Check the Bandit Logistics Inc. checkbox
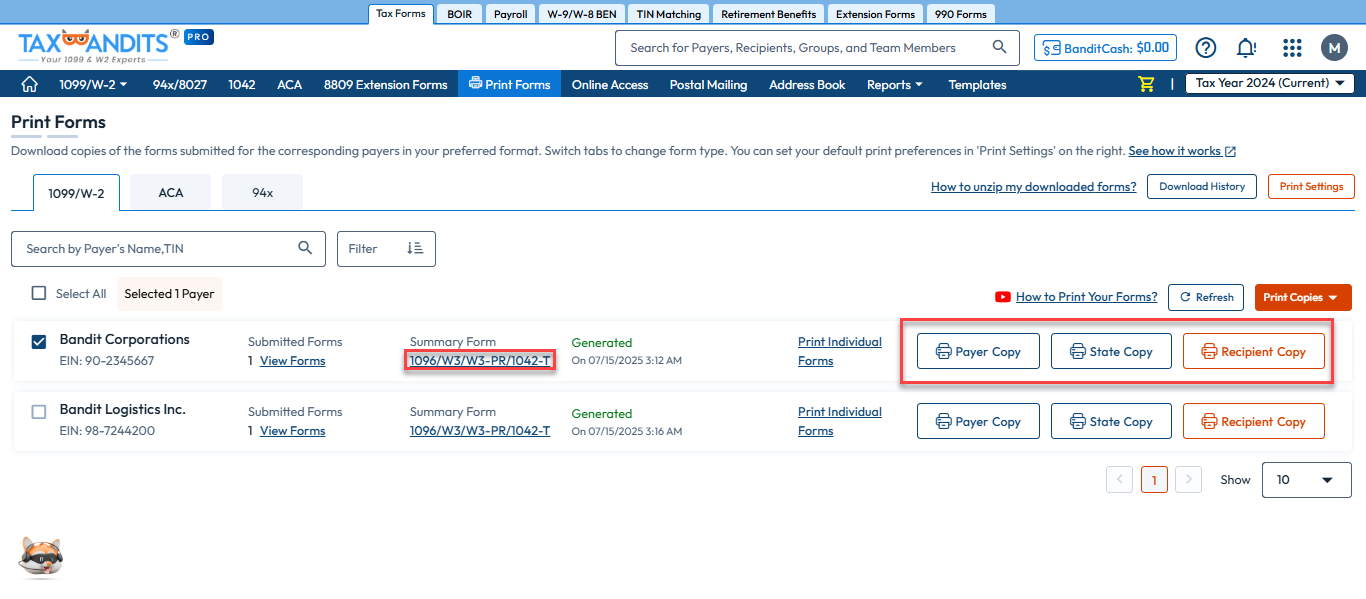Screen dimensions: 1366x599 coord(39,411)
